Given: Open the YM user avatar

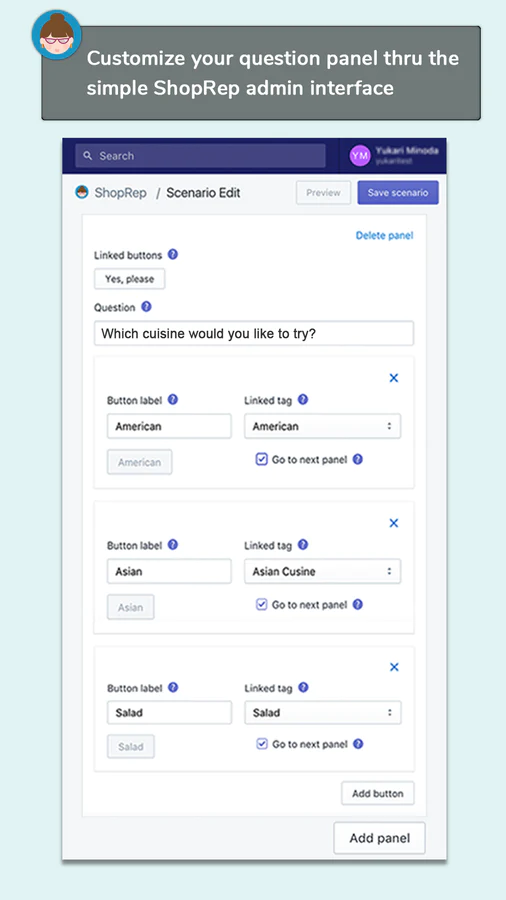Looking at the screenshot, I should 360,156.
